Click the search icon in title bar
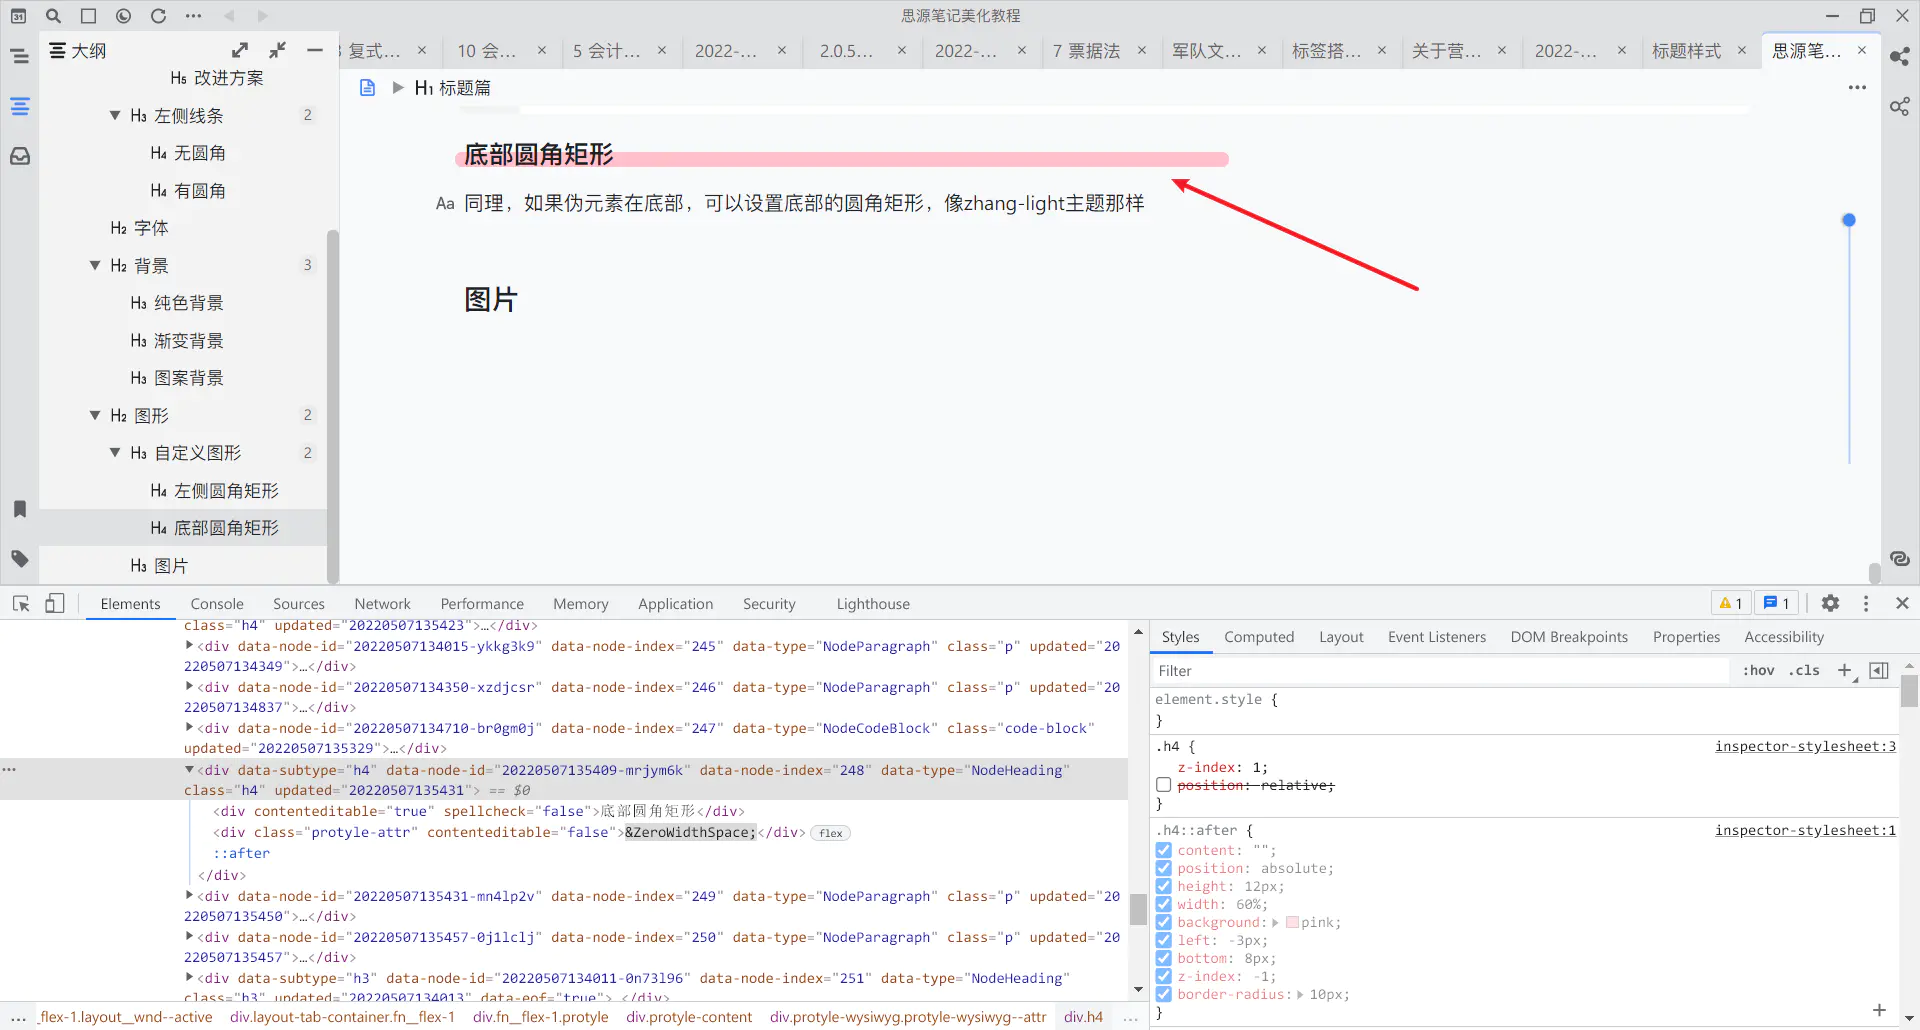 coord(54,16)
